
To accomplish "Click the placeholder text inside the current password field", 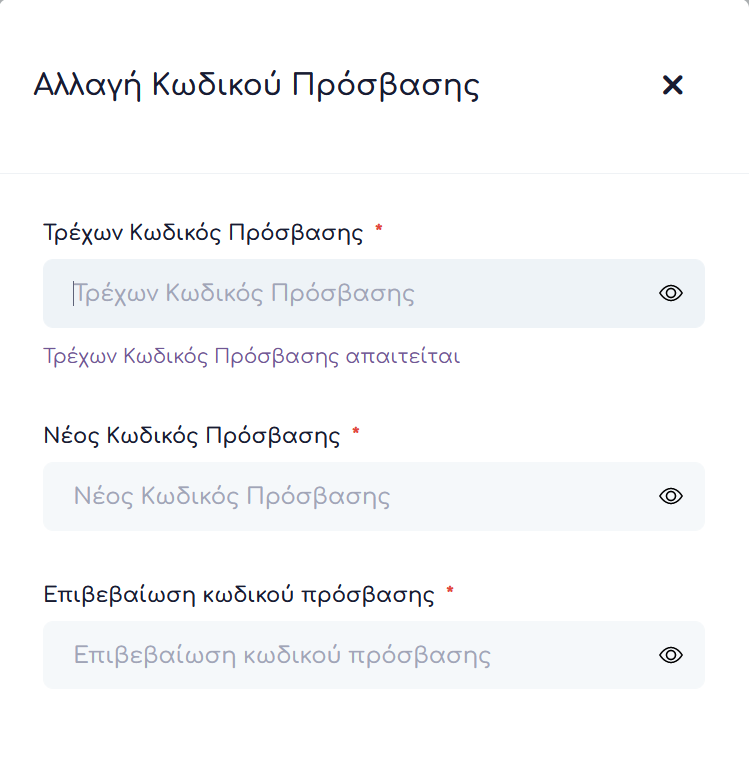I will tap(245, 294).
